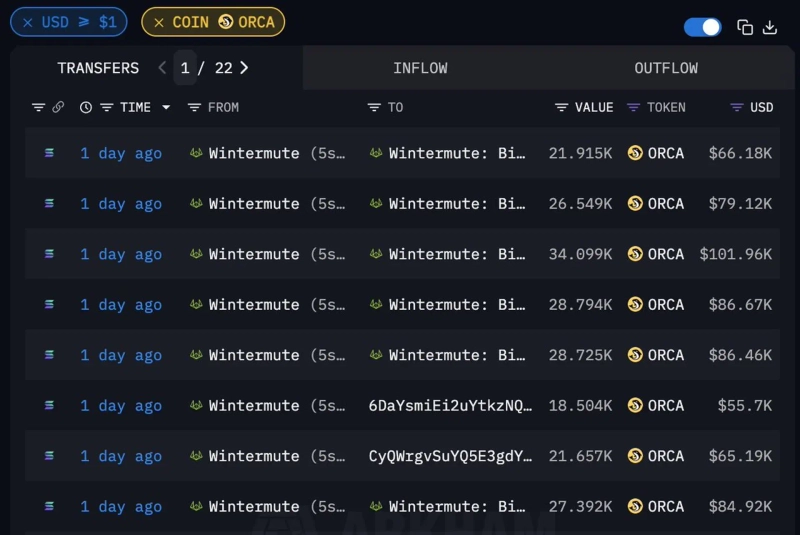Switch to the INFLOW tab

pyautogui.click(x=420, y=68)
